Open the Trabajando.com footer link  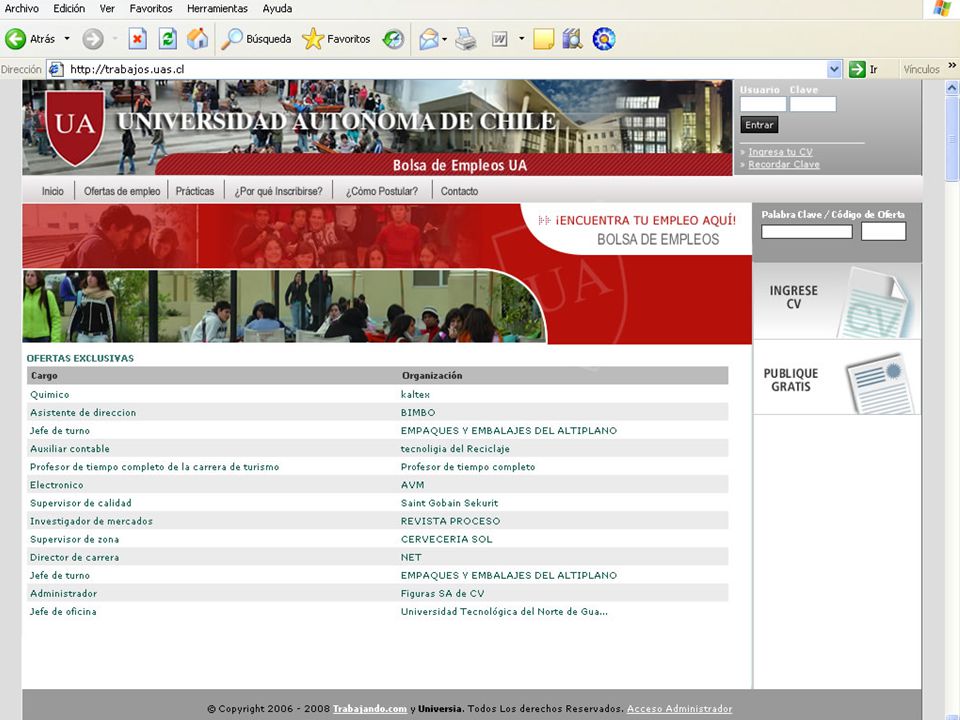370,708
